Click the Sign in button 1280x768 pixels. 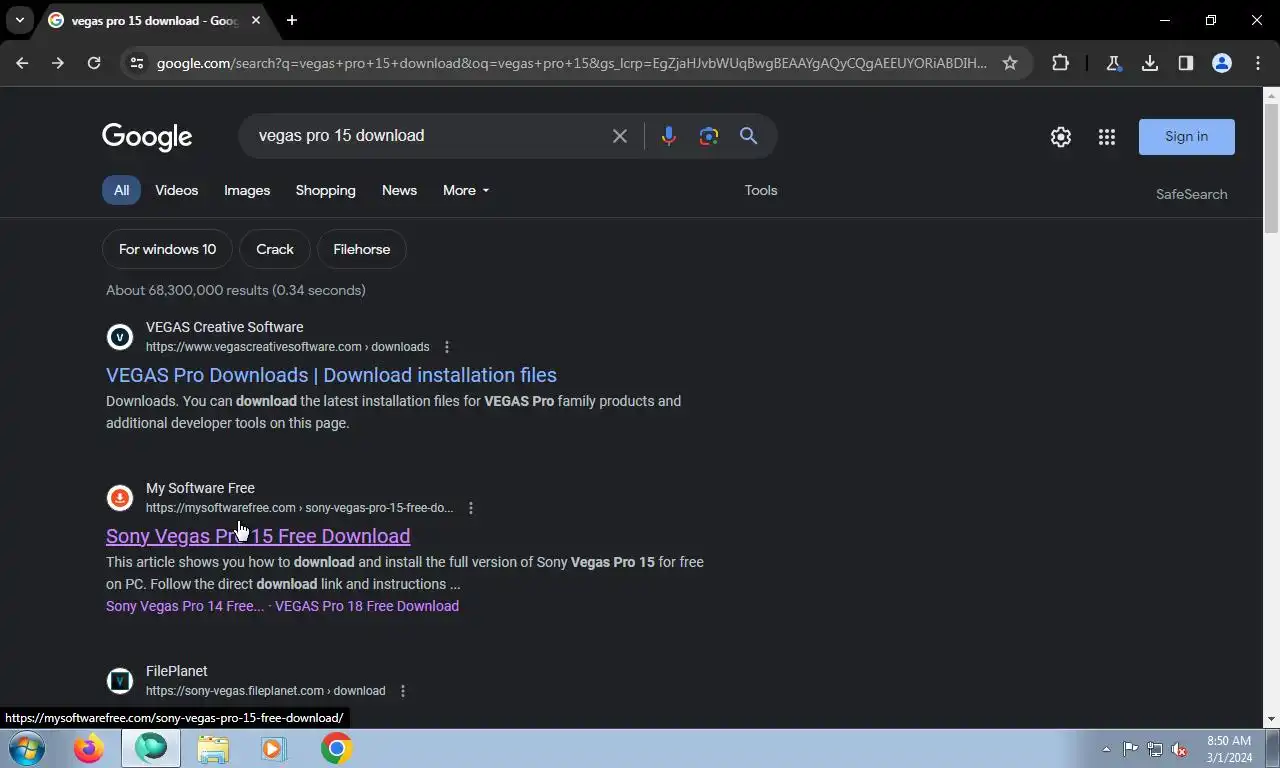1187,137
